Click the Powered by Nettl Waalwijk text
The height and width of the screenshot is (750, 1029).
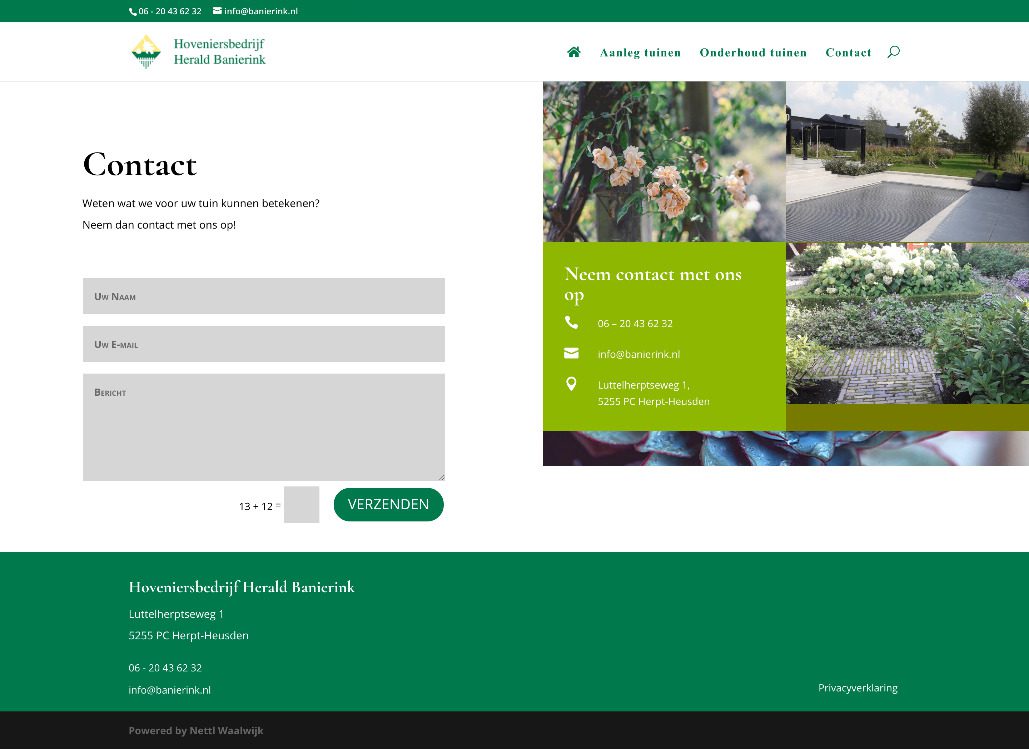(x=196, y=730)
